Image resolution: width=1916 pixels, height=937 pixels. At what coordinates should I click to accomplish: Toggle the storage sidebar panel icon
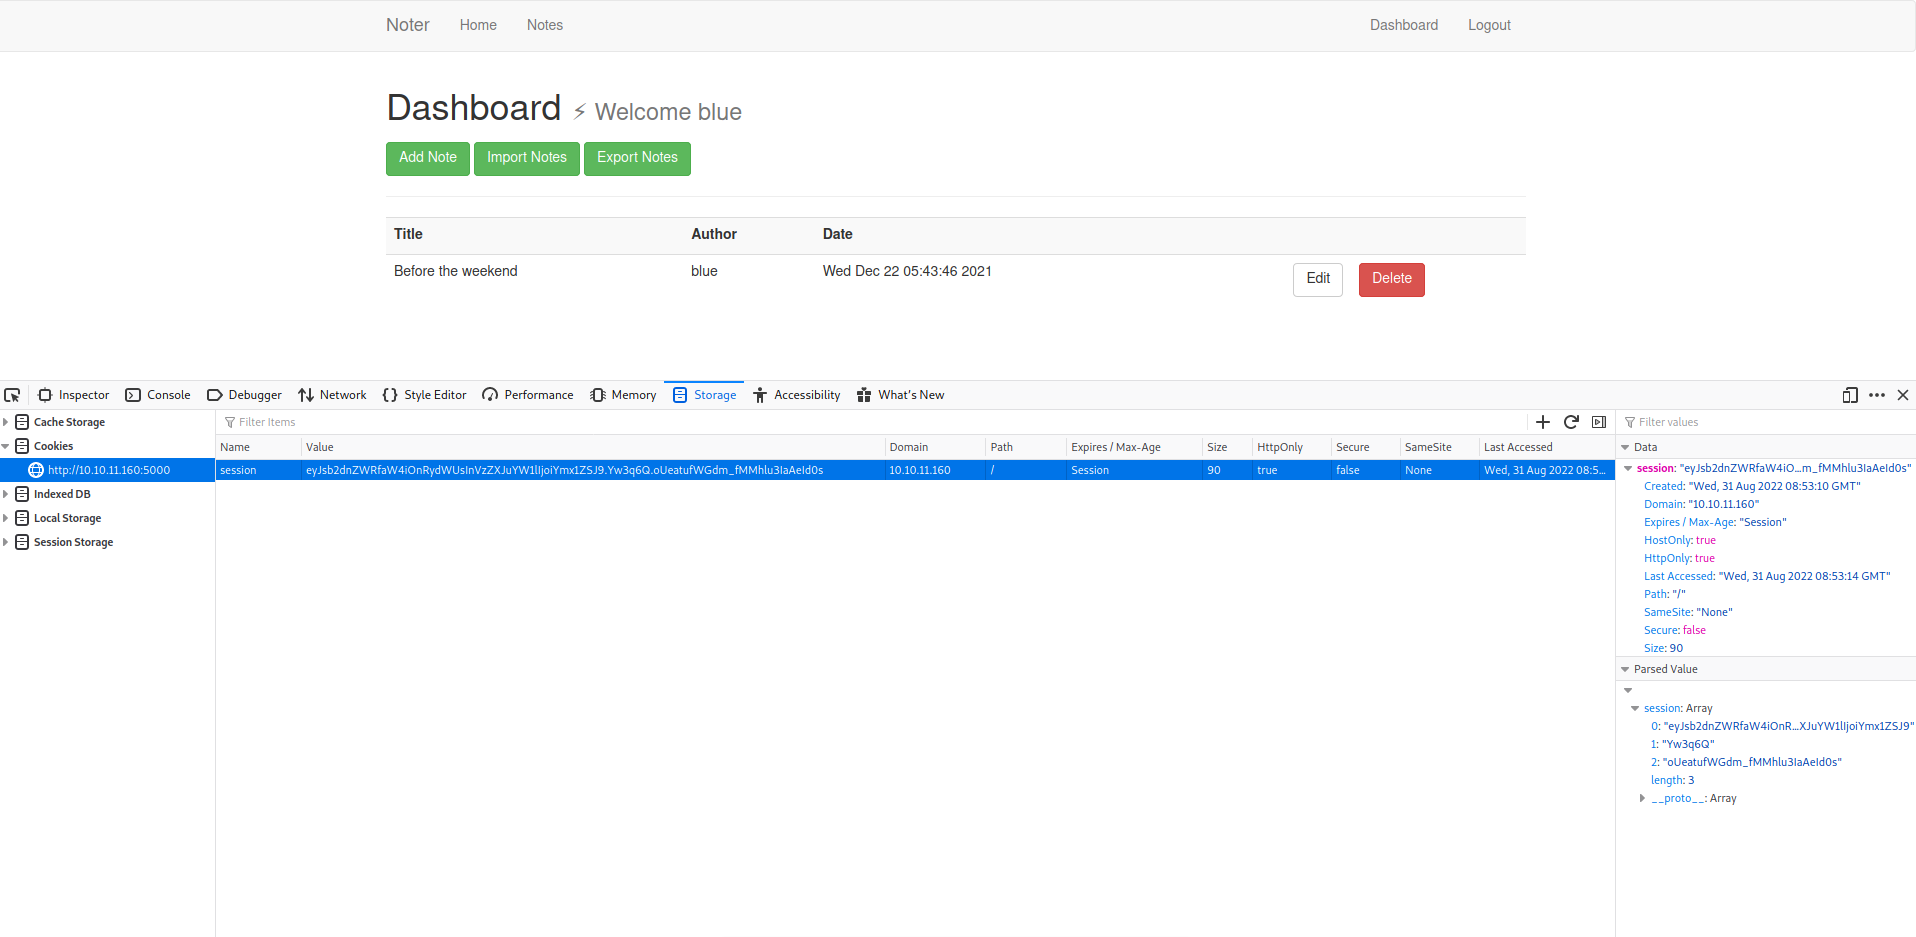1599,422
